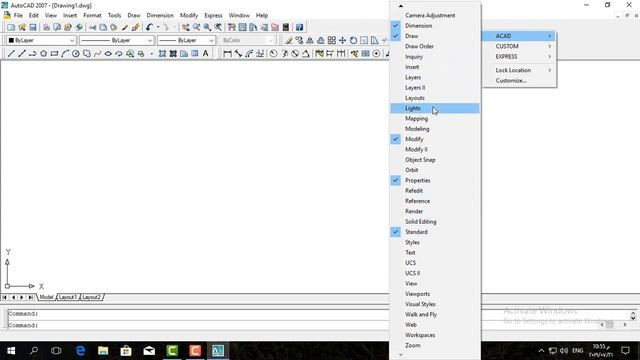Image resolution: width=640 pixels, height=360 pixels.
Task: Click the Cut scissors icon
Action: [x=93, y=27]
